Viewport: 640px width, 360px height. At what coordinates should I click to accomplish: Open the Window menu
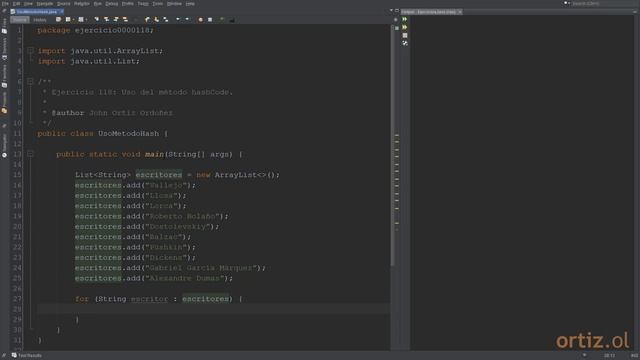(x=174, y=4)
